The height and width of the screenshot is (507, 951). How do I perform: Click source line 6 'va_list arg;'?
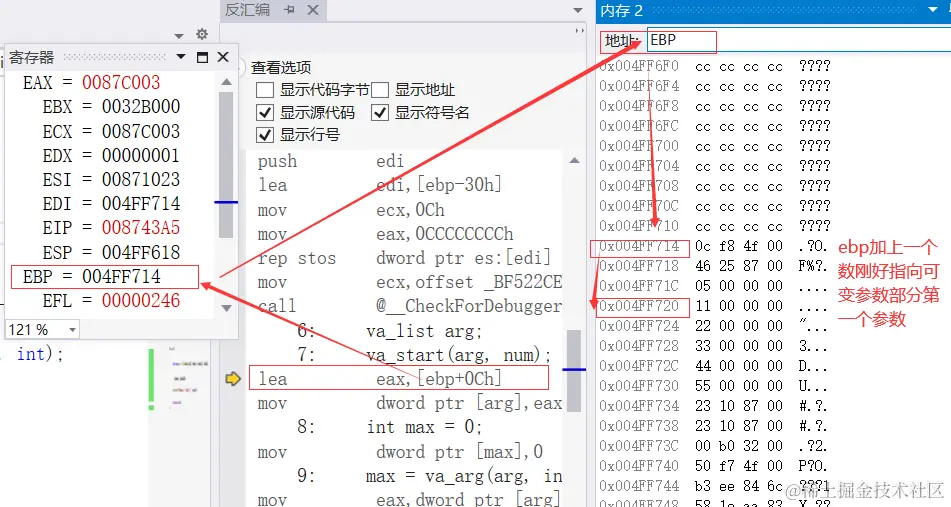389,331
